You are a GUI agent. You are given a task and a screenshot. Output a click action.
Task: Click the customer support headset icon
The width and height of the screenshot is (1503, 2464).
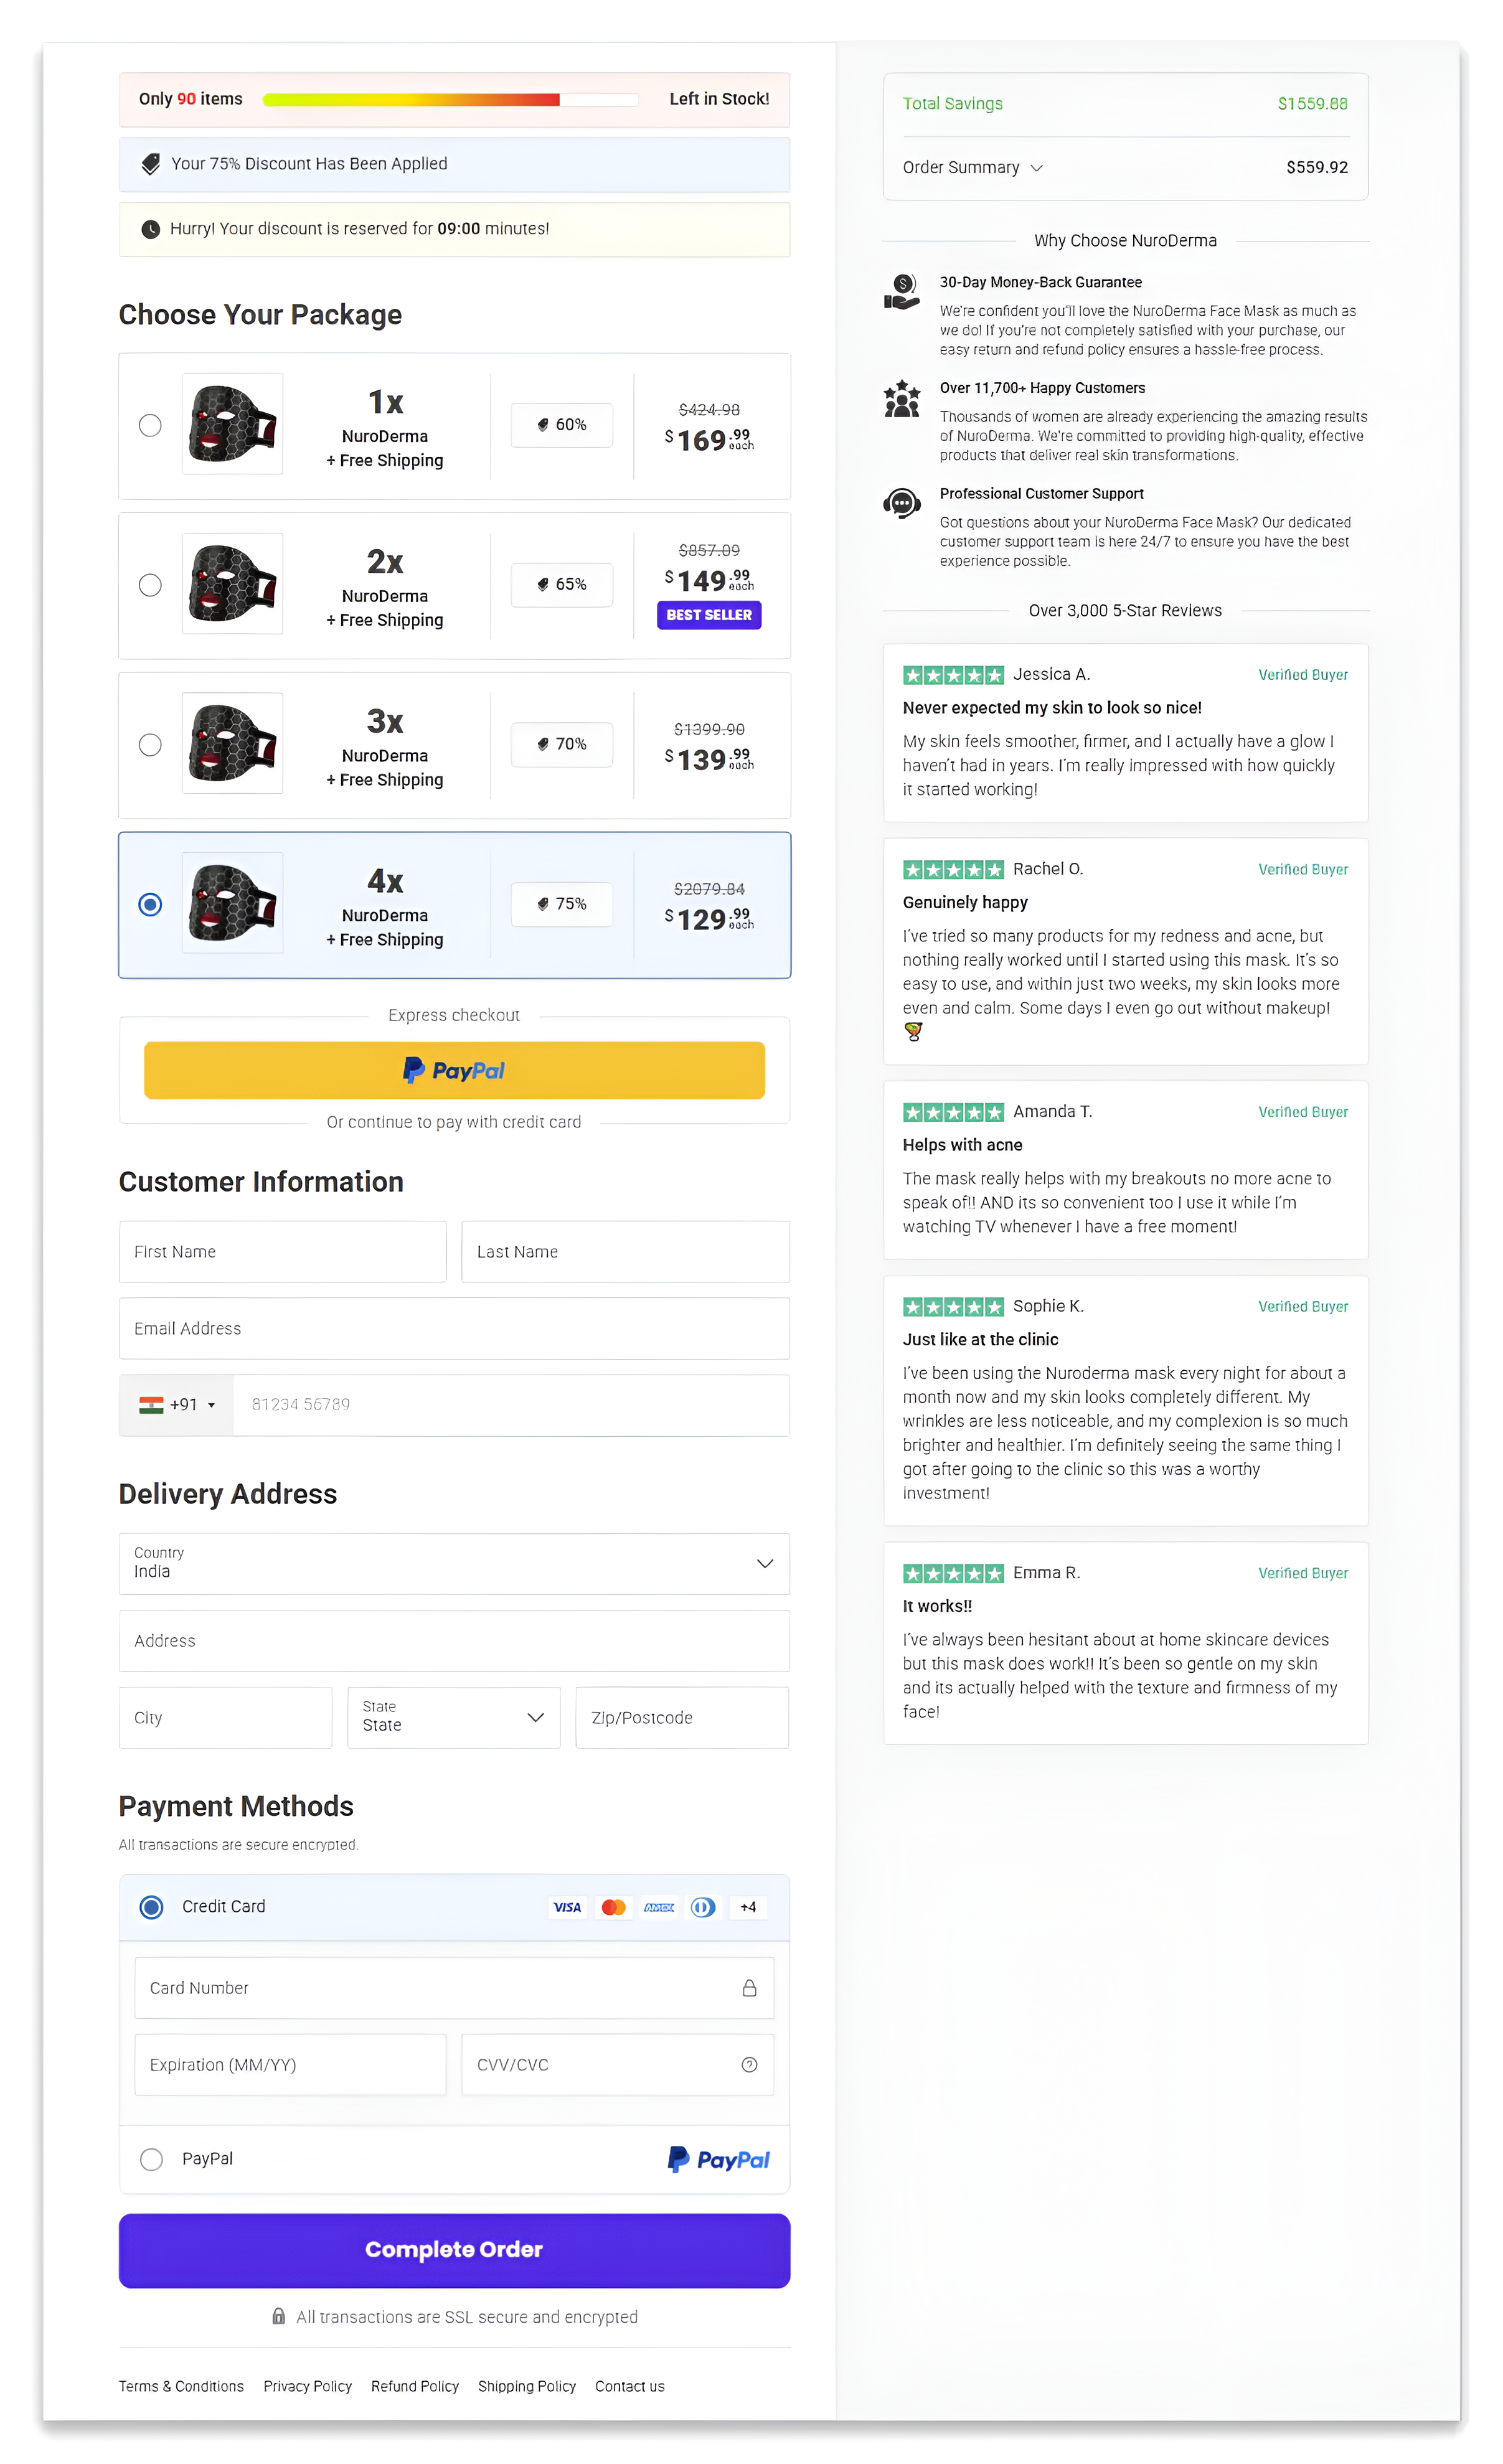pyautogui.click(x=901, y=503)
